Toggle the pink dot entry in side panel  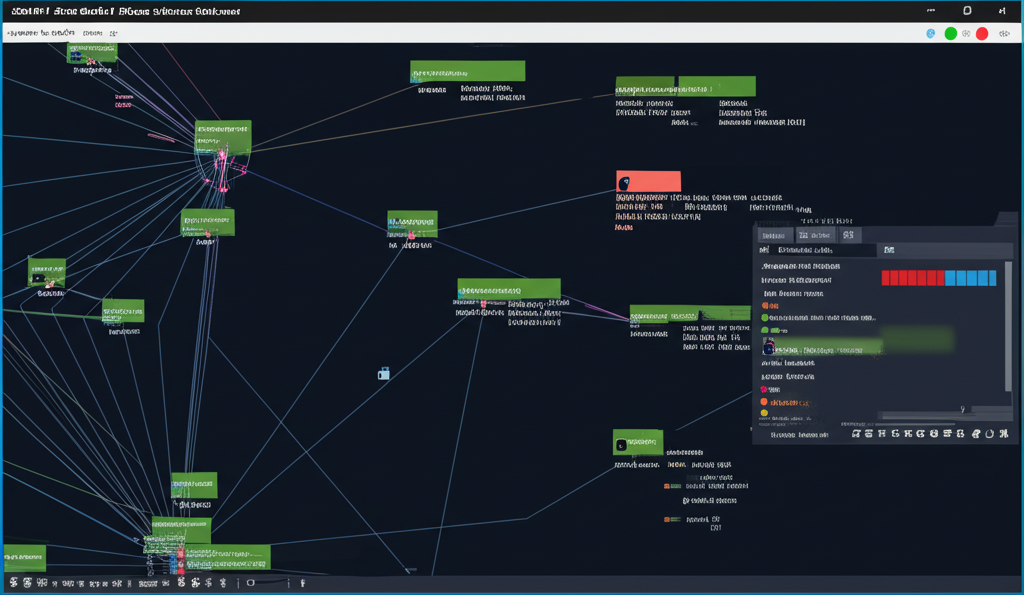[765, 390]
